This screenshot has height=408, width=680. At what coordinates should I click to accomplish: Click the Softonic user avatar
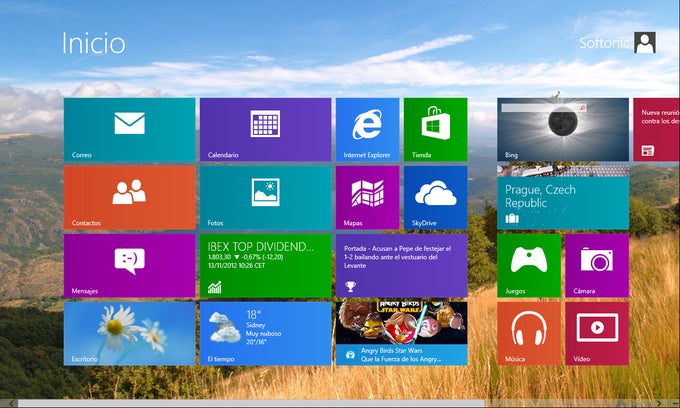645,42
